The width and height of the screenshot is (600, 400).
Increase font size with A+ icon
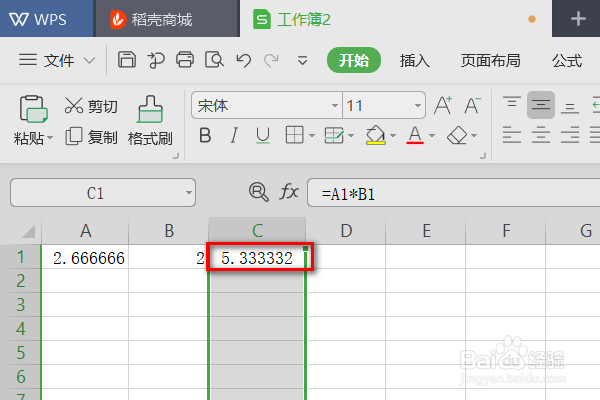(x=443, y=105)
